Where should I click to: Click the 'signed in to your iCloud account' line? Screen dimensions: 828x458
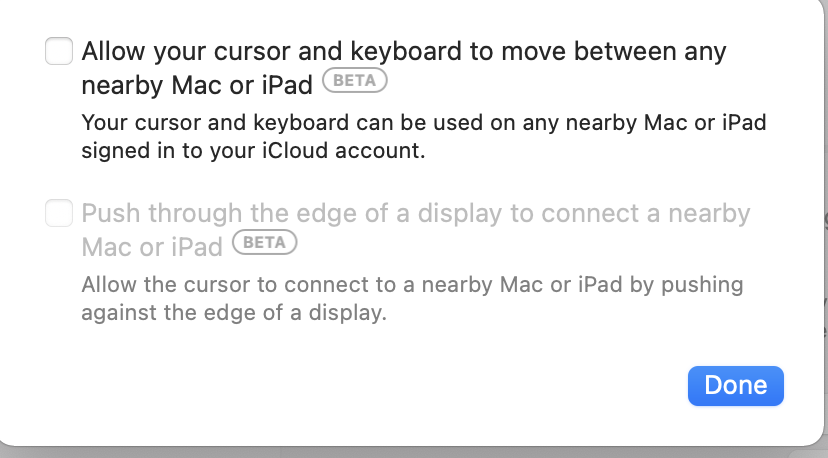253,152
